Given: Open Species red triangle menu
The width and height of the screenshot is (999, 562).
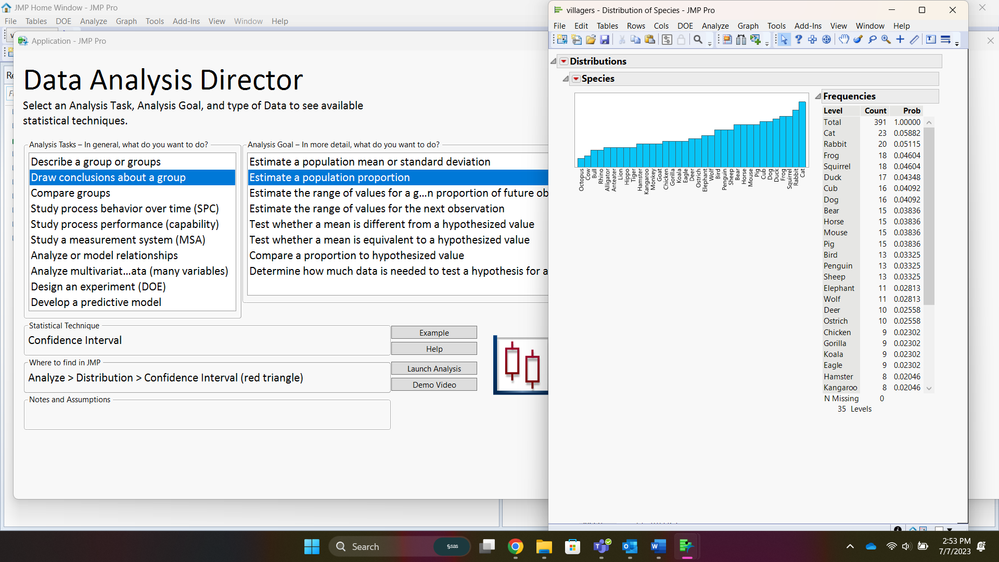Looking at the screenshot, I should (x=576, y=78).
